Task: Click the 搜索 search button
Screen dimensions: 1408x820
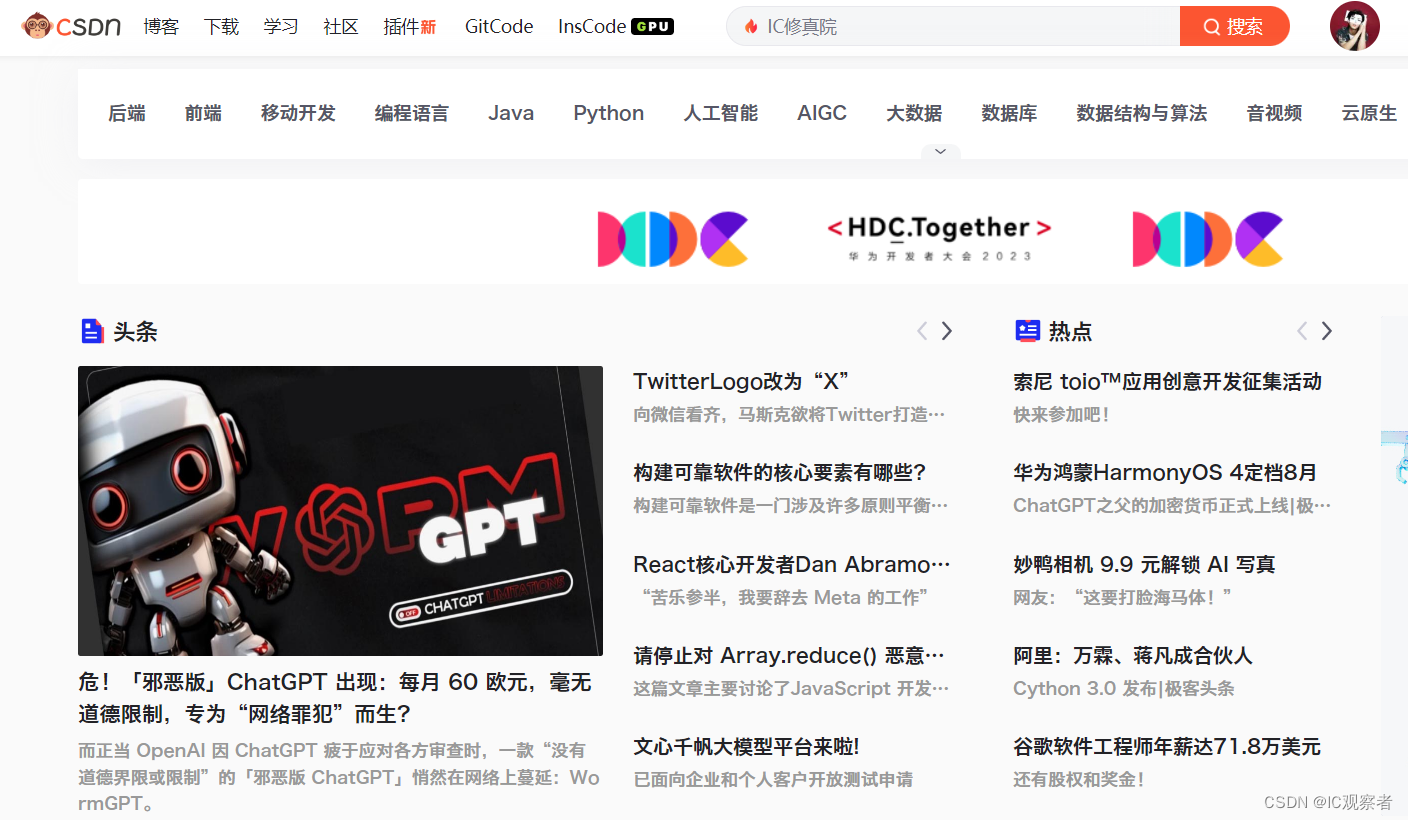Action: [1235, 27]
